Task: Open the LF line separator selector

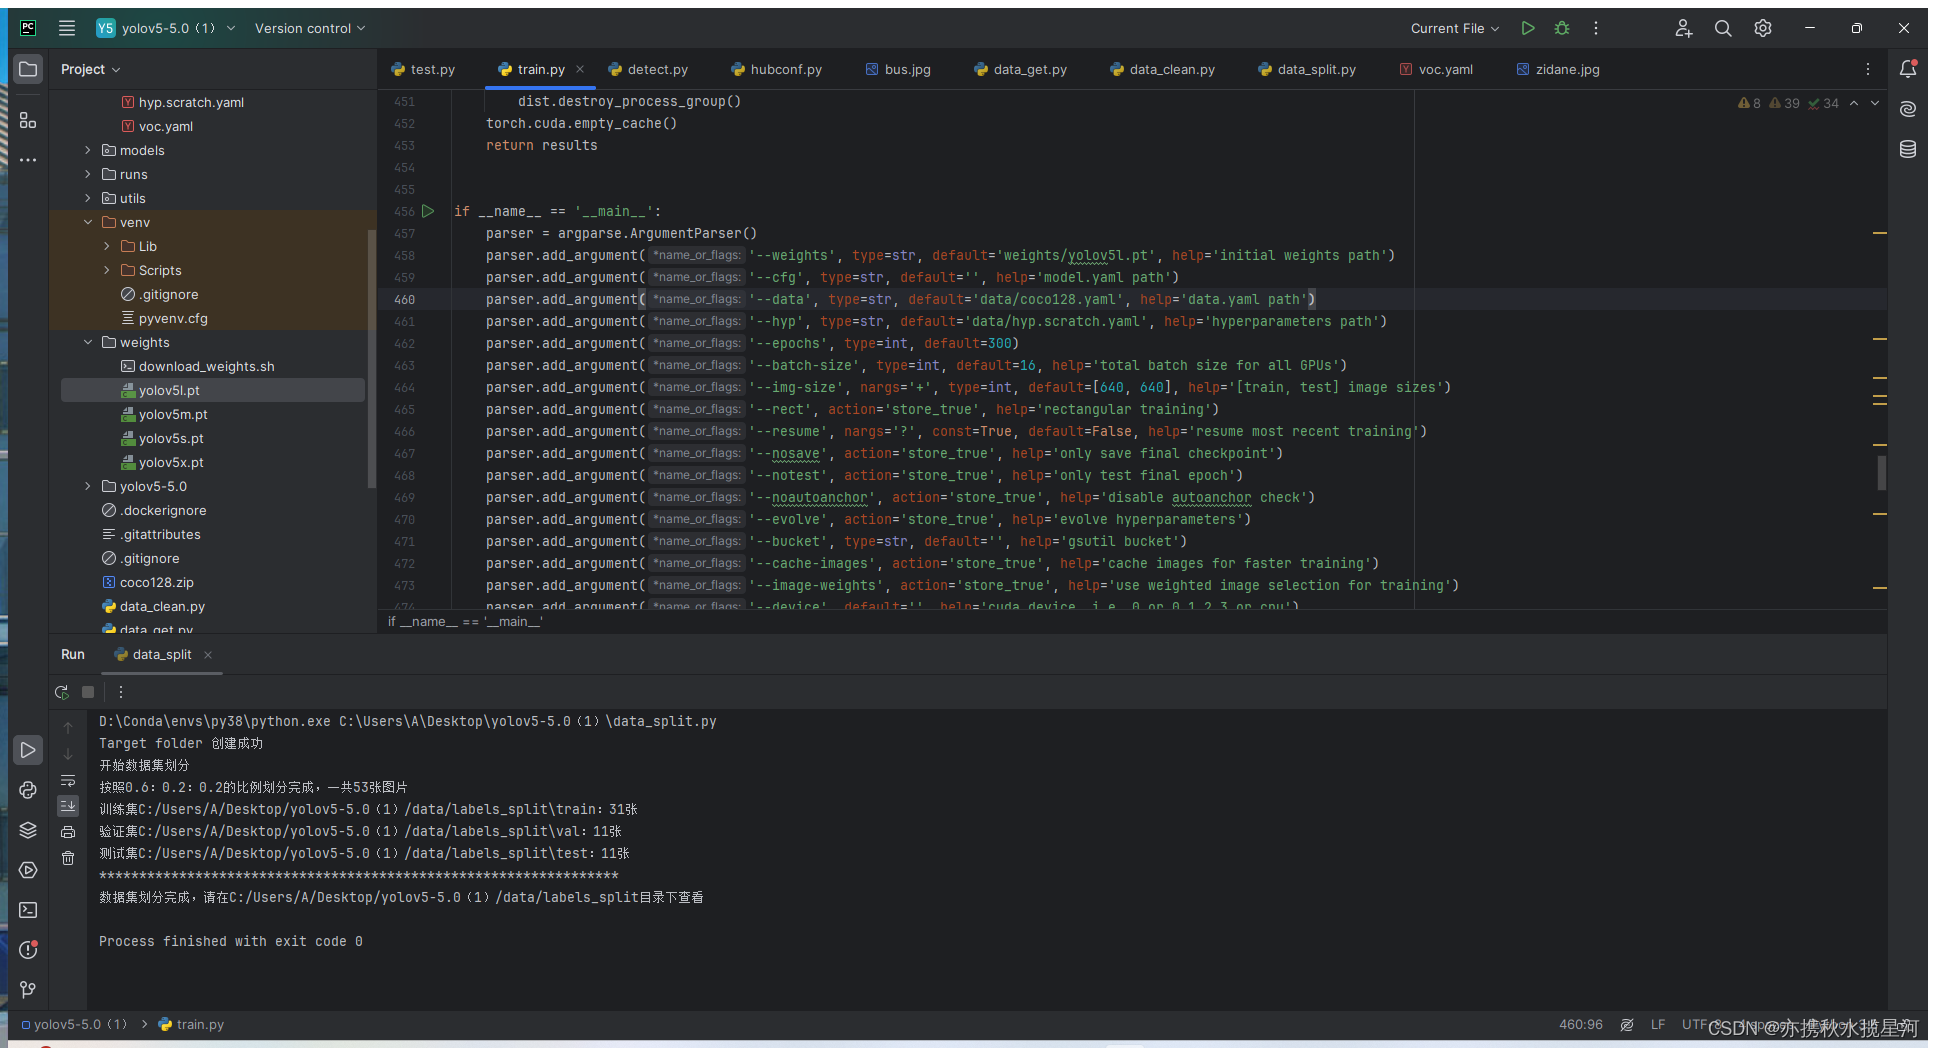Action: pos(1658,1024)
